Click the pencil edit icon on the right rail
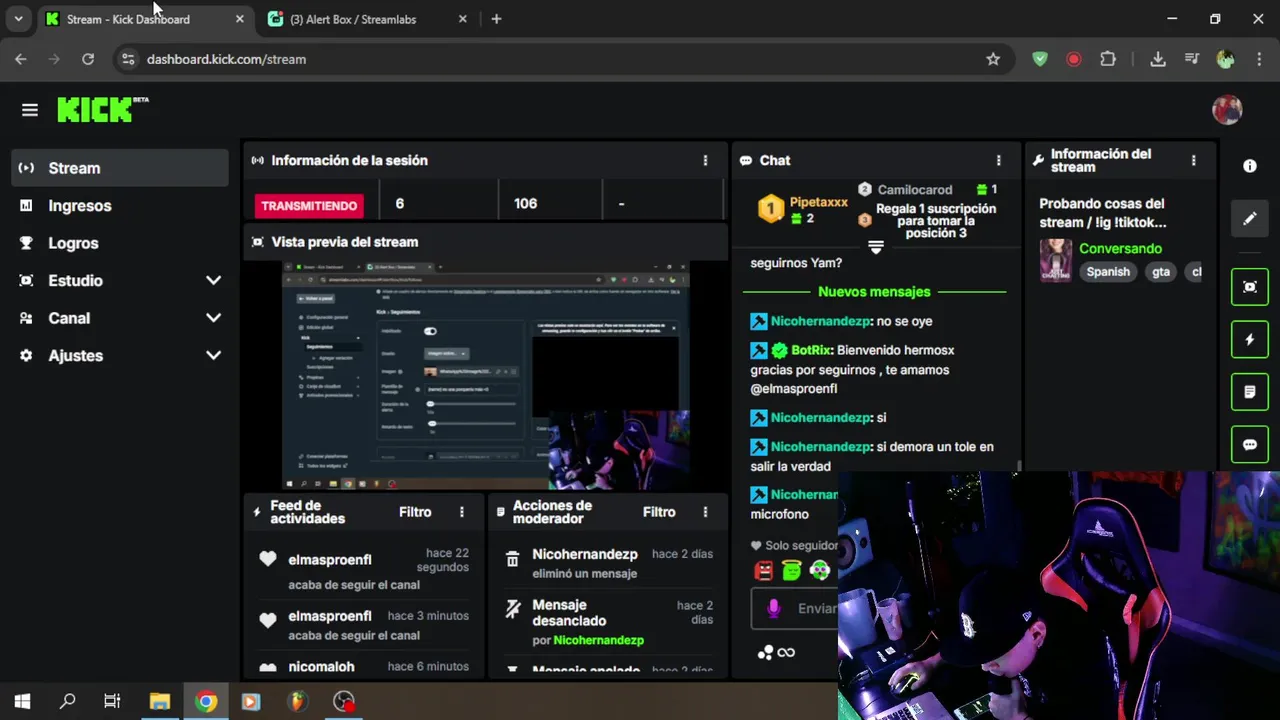 pos(1249,218)
